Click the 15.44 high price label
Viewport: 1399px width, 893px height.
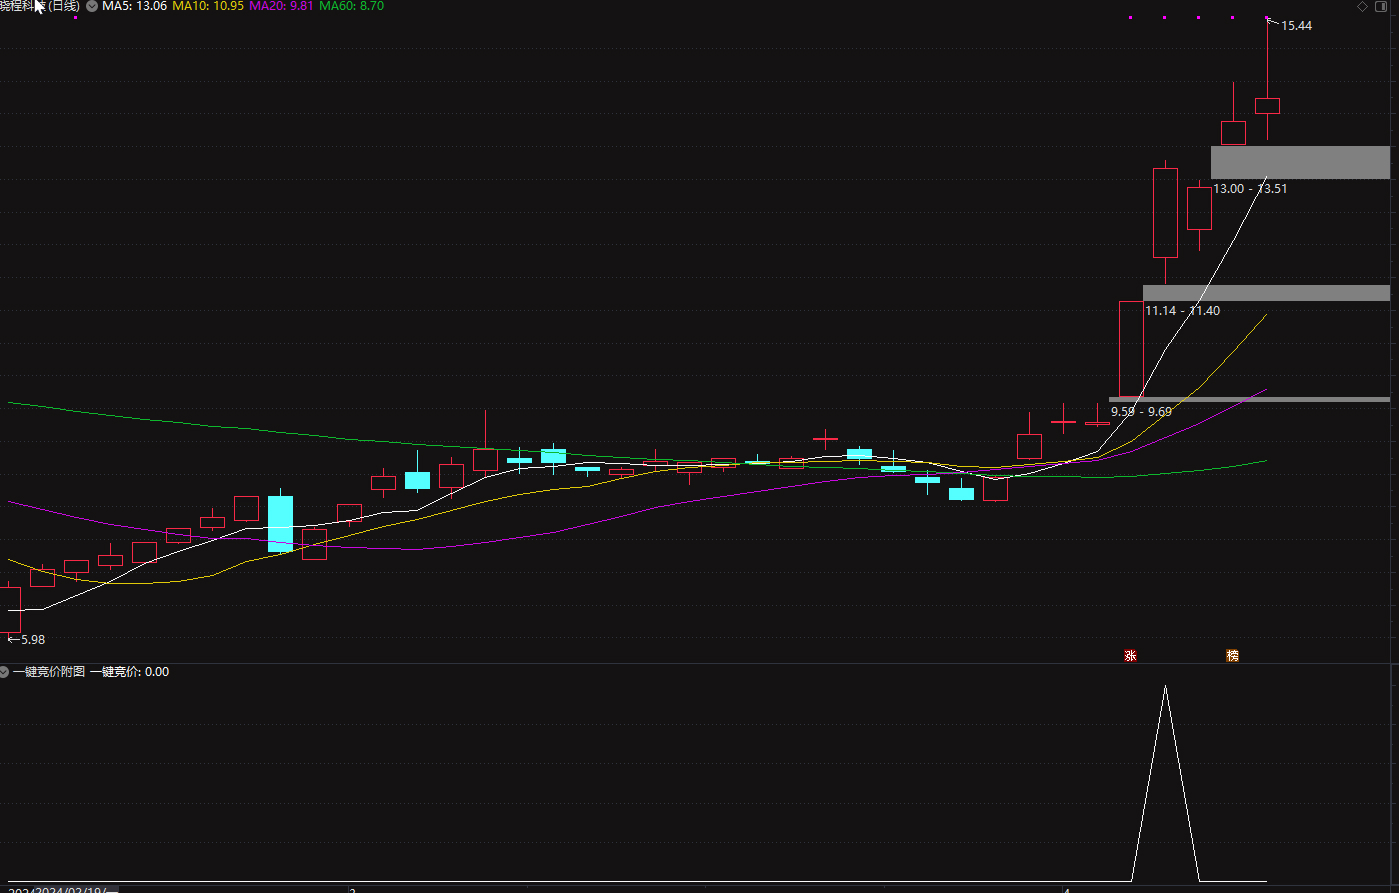[x=1297, y=26]
